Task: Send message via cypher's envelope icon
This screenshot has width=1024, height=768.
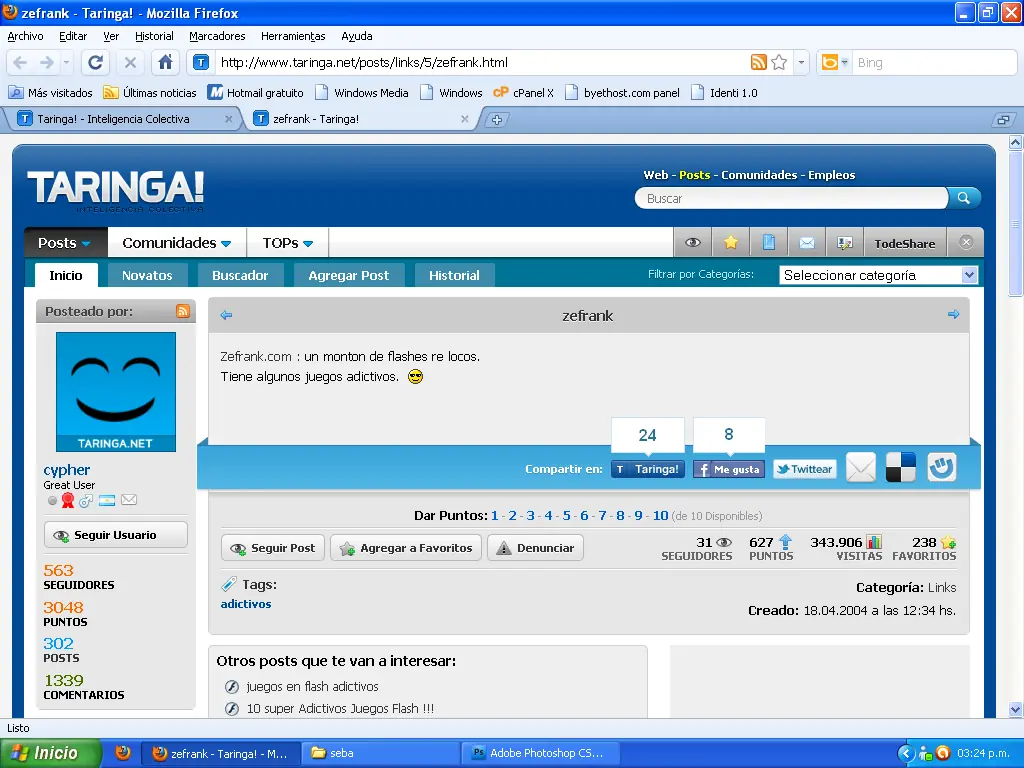Action: [x=129, y=500]
